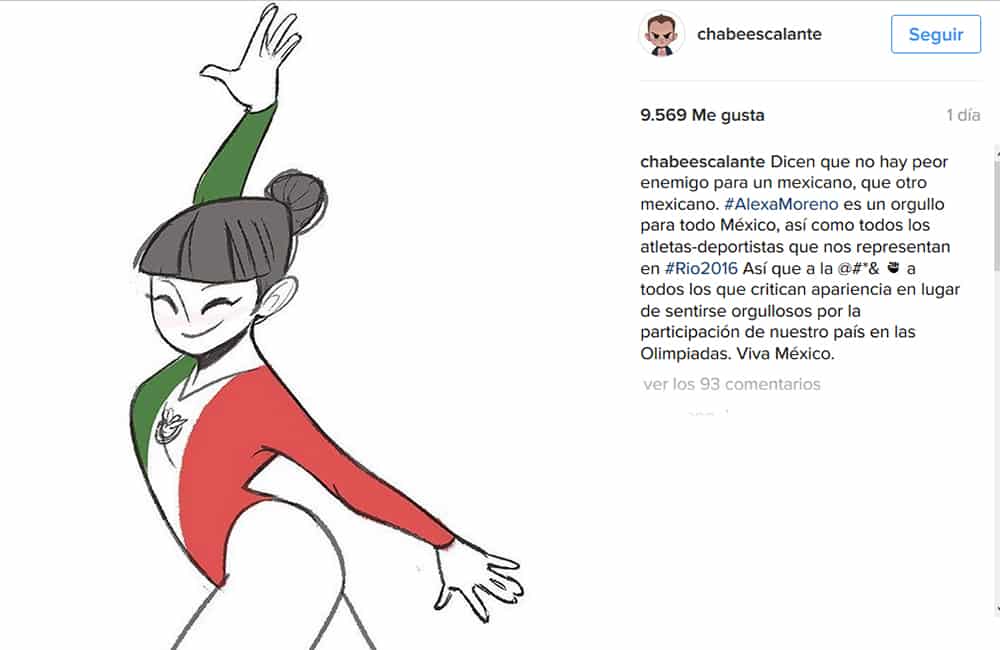Click the Seguir follow button
Image resolution: width=1000 pixels, height=650 pixels.
pyautogui.click(x=936, y=34)
